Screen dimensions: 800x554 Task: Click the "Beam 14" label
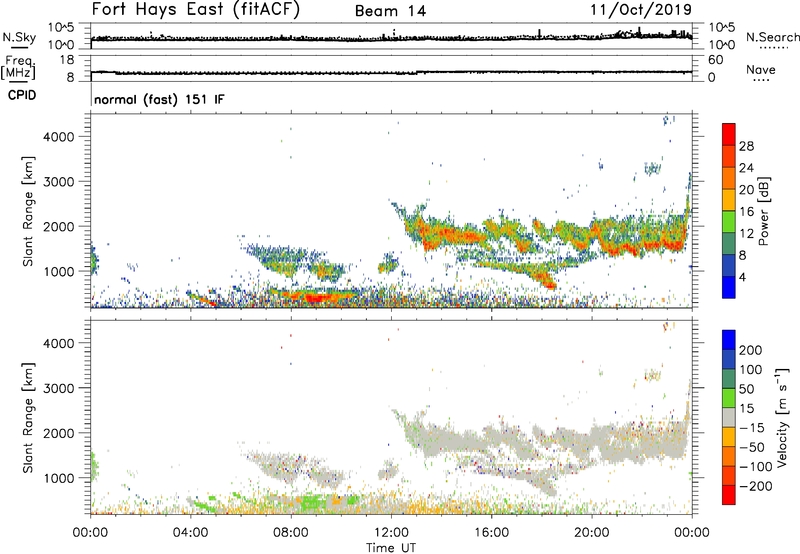point(390,11)
